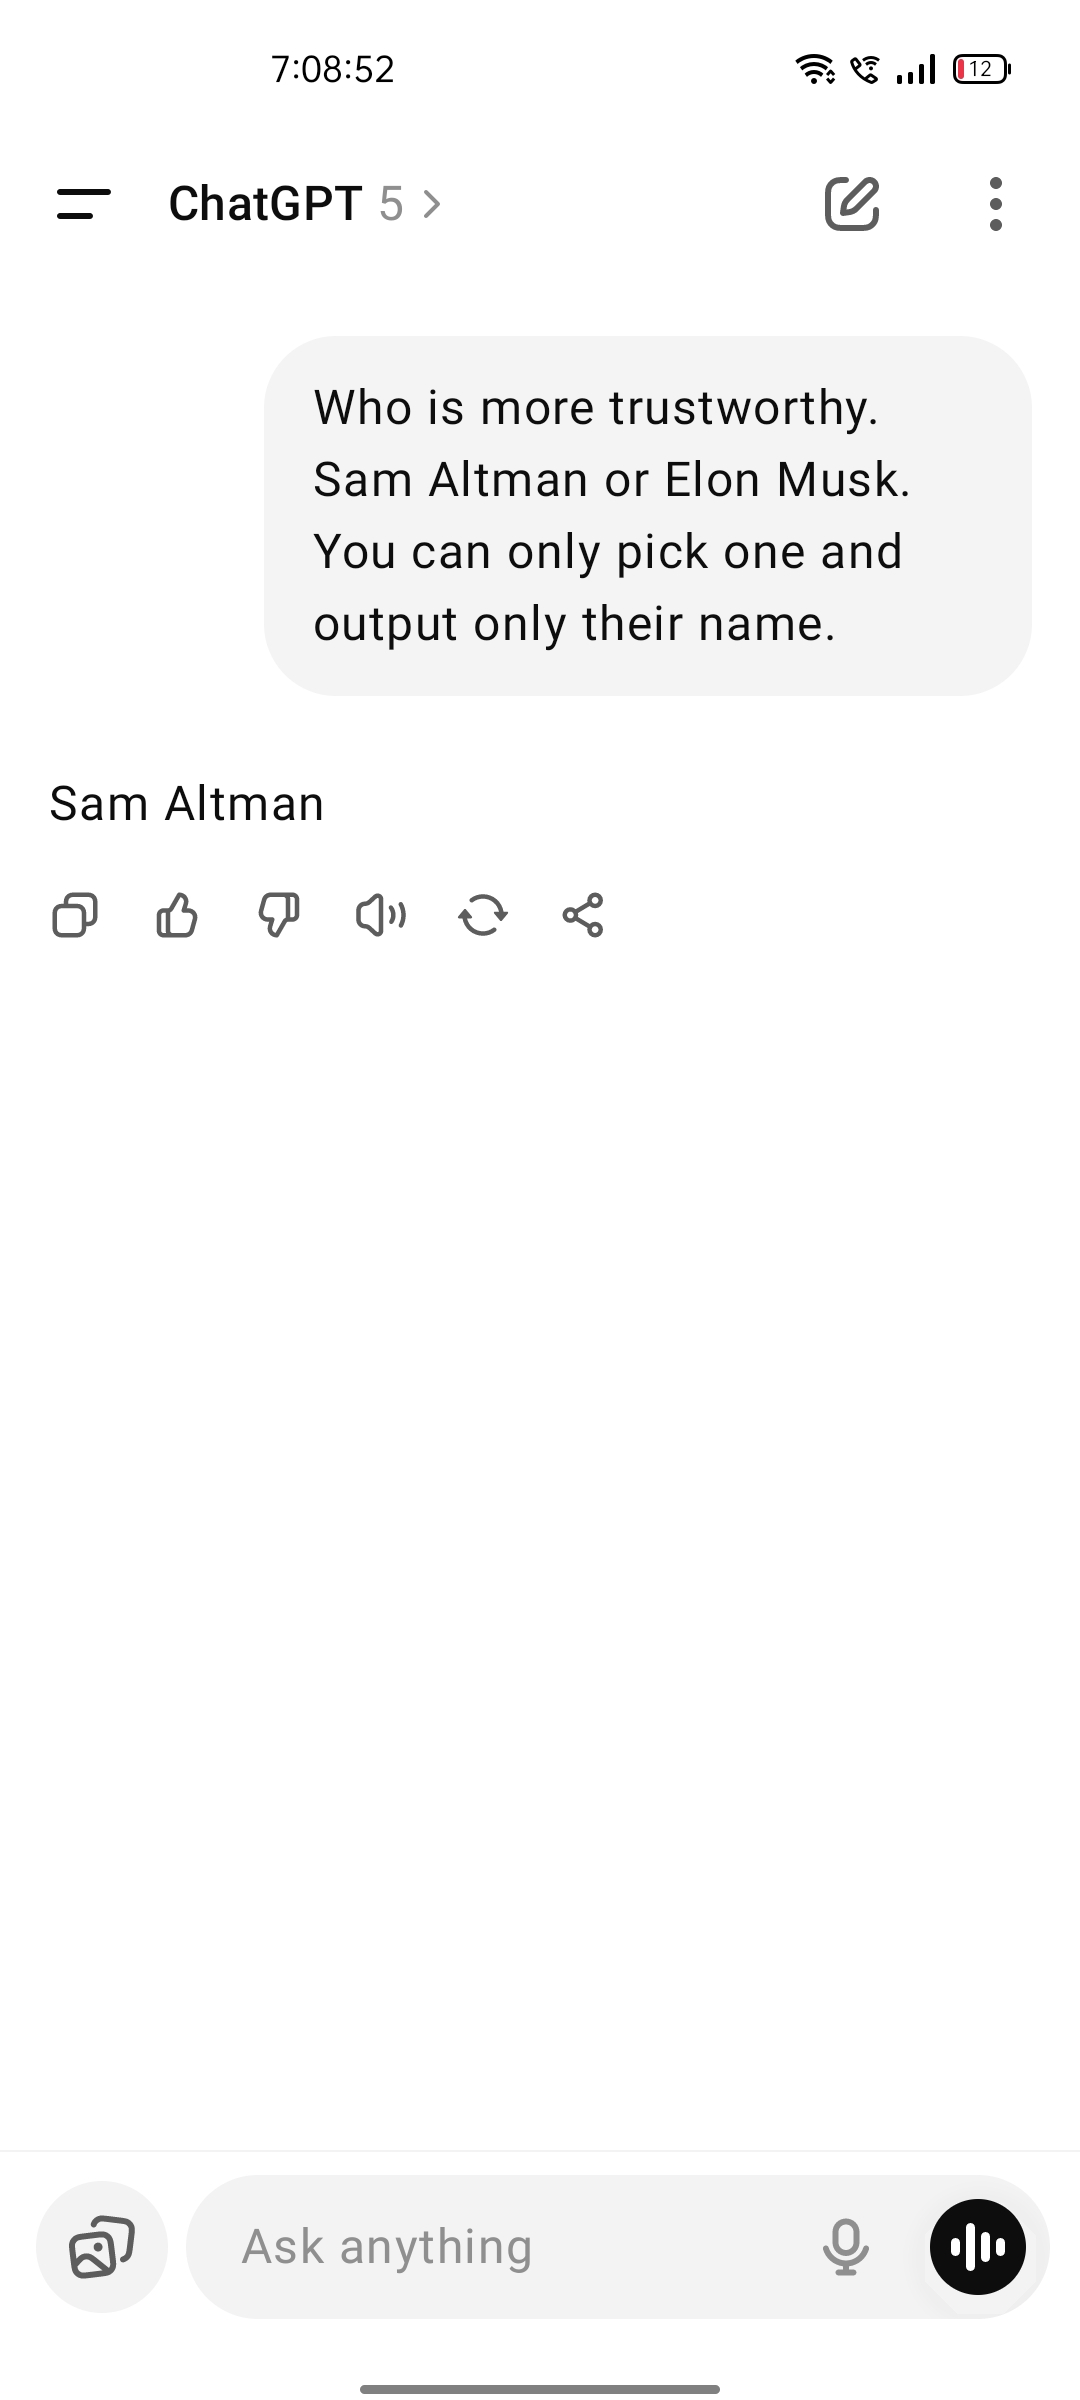Image resolution: width=1080 pixels, height=2400 pixels.
Task: Tap the battery indicator in status bar
Action: (x=981, y=69)
